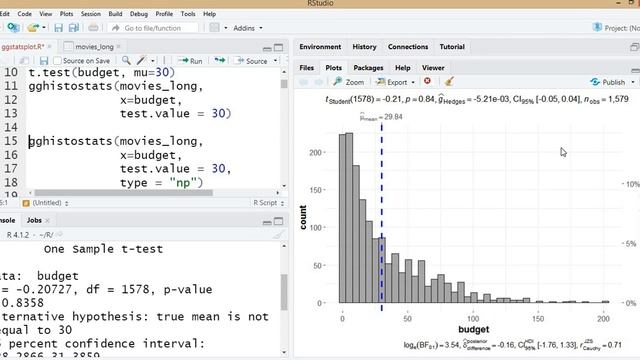Focus the Go to file/function field
Screen dimensions: 640x360
click(153, 28)
